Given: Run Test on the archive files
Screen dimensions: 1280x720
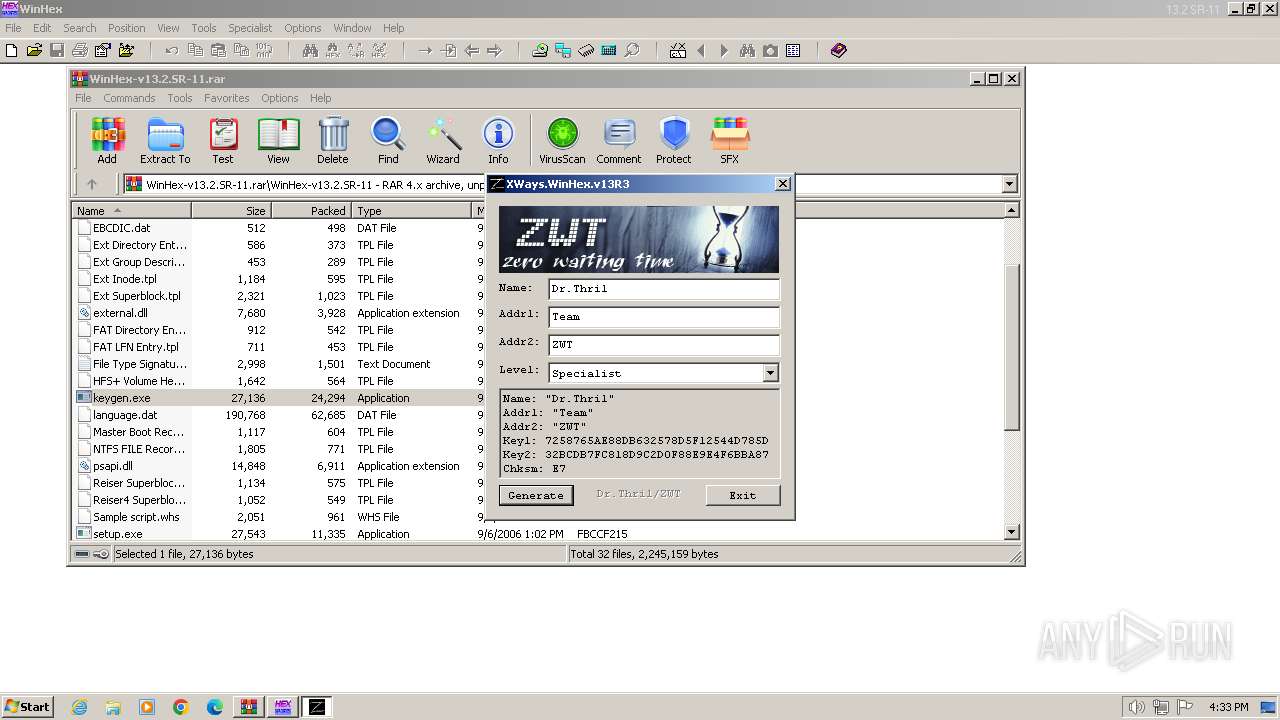Looking at the screenshot, I should pos(223,141).
